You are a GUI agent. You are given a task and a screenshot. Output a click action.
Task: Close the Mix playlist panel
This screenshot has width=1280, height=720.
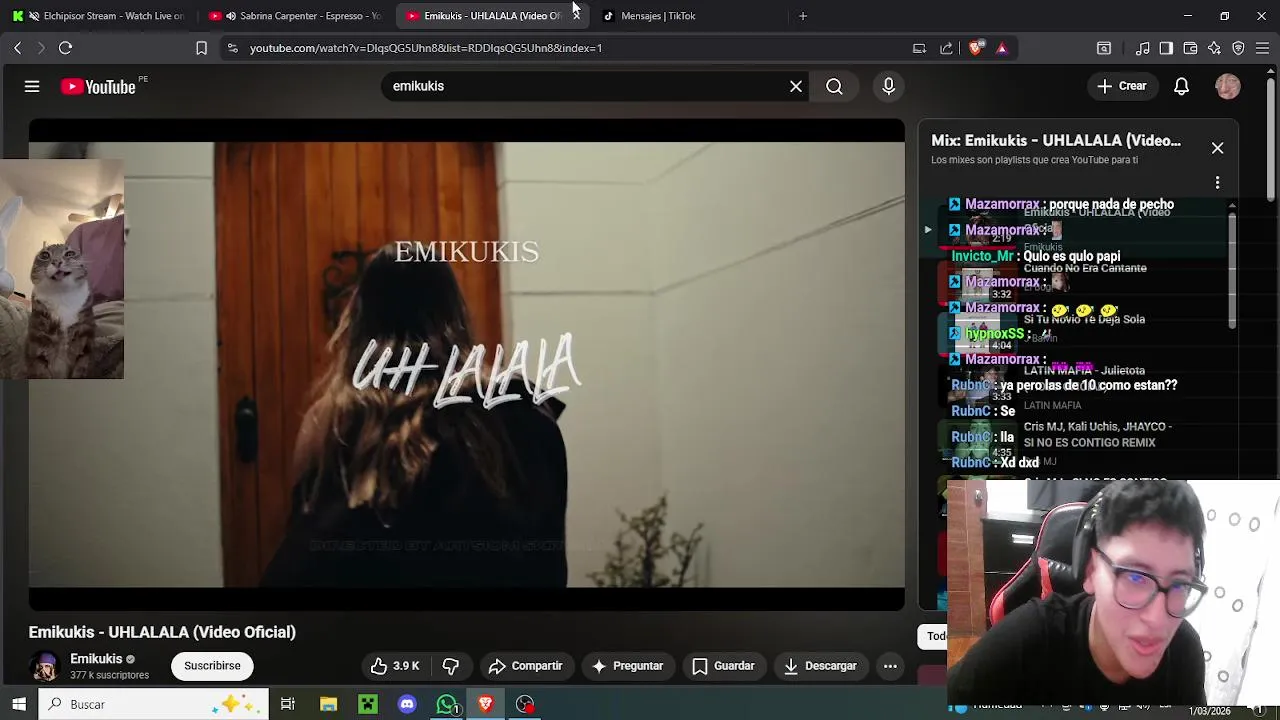[1217, 148]
